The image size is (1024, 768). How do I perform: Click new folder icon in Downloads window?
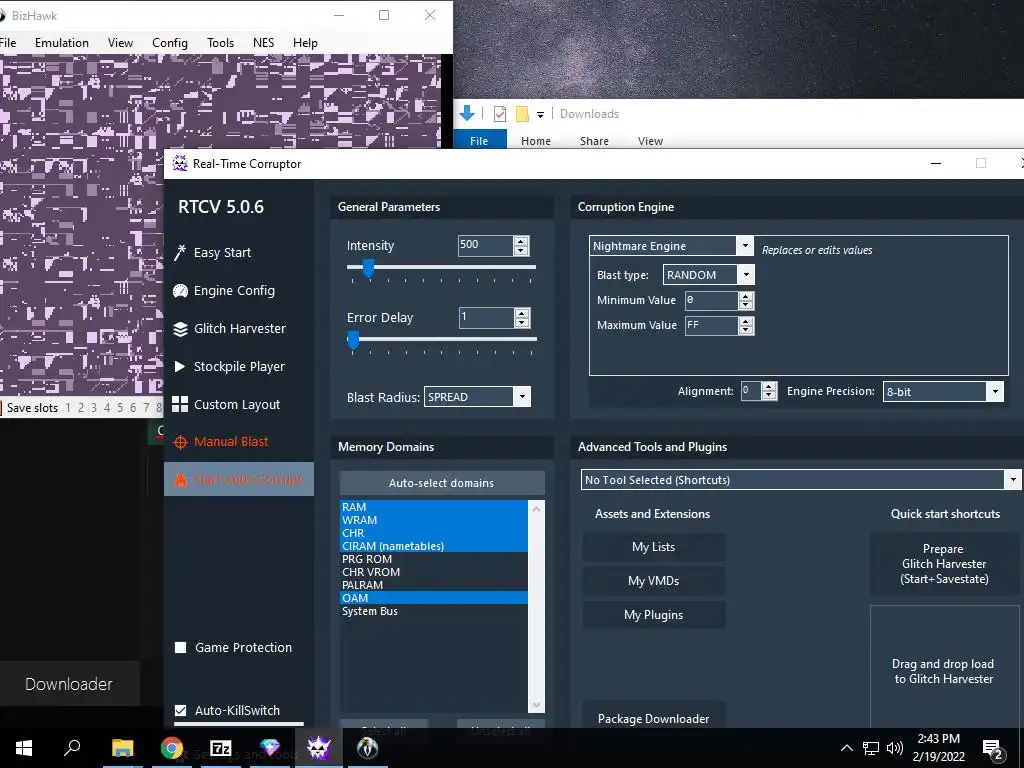(522, 114)
